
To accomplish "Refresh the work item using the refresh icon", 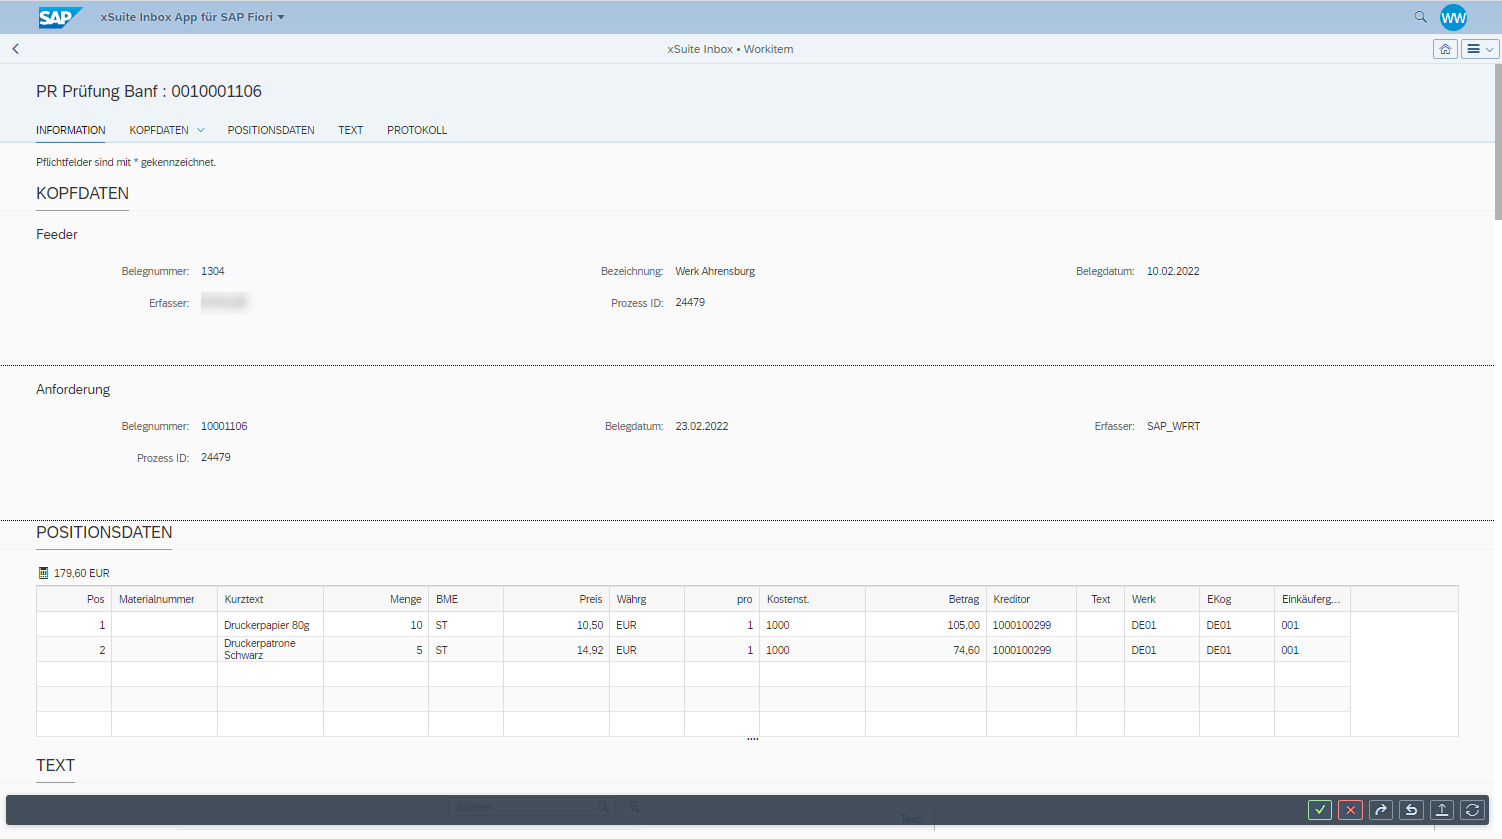I will pyautogui.click(x=1471, y=810).
